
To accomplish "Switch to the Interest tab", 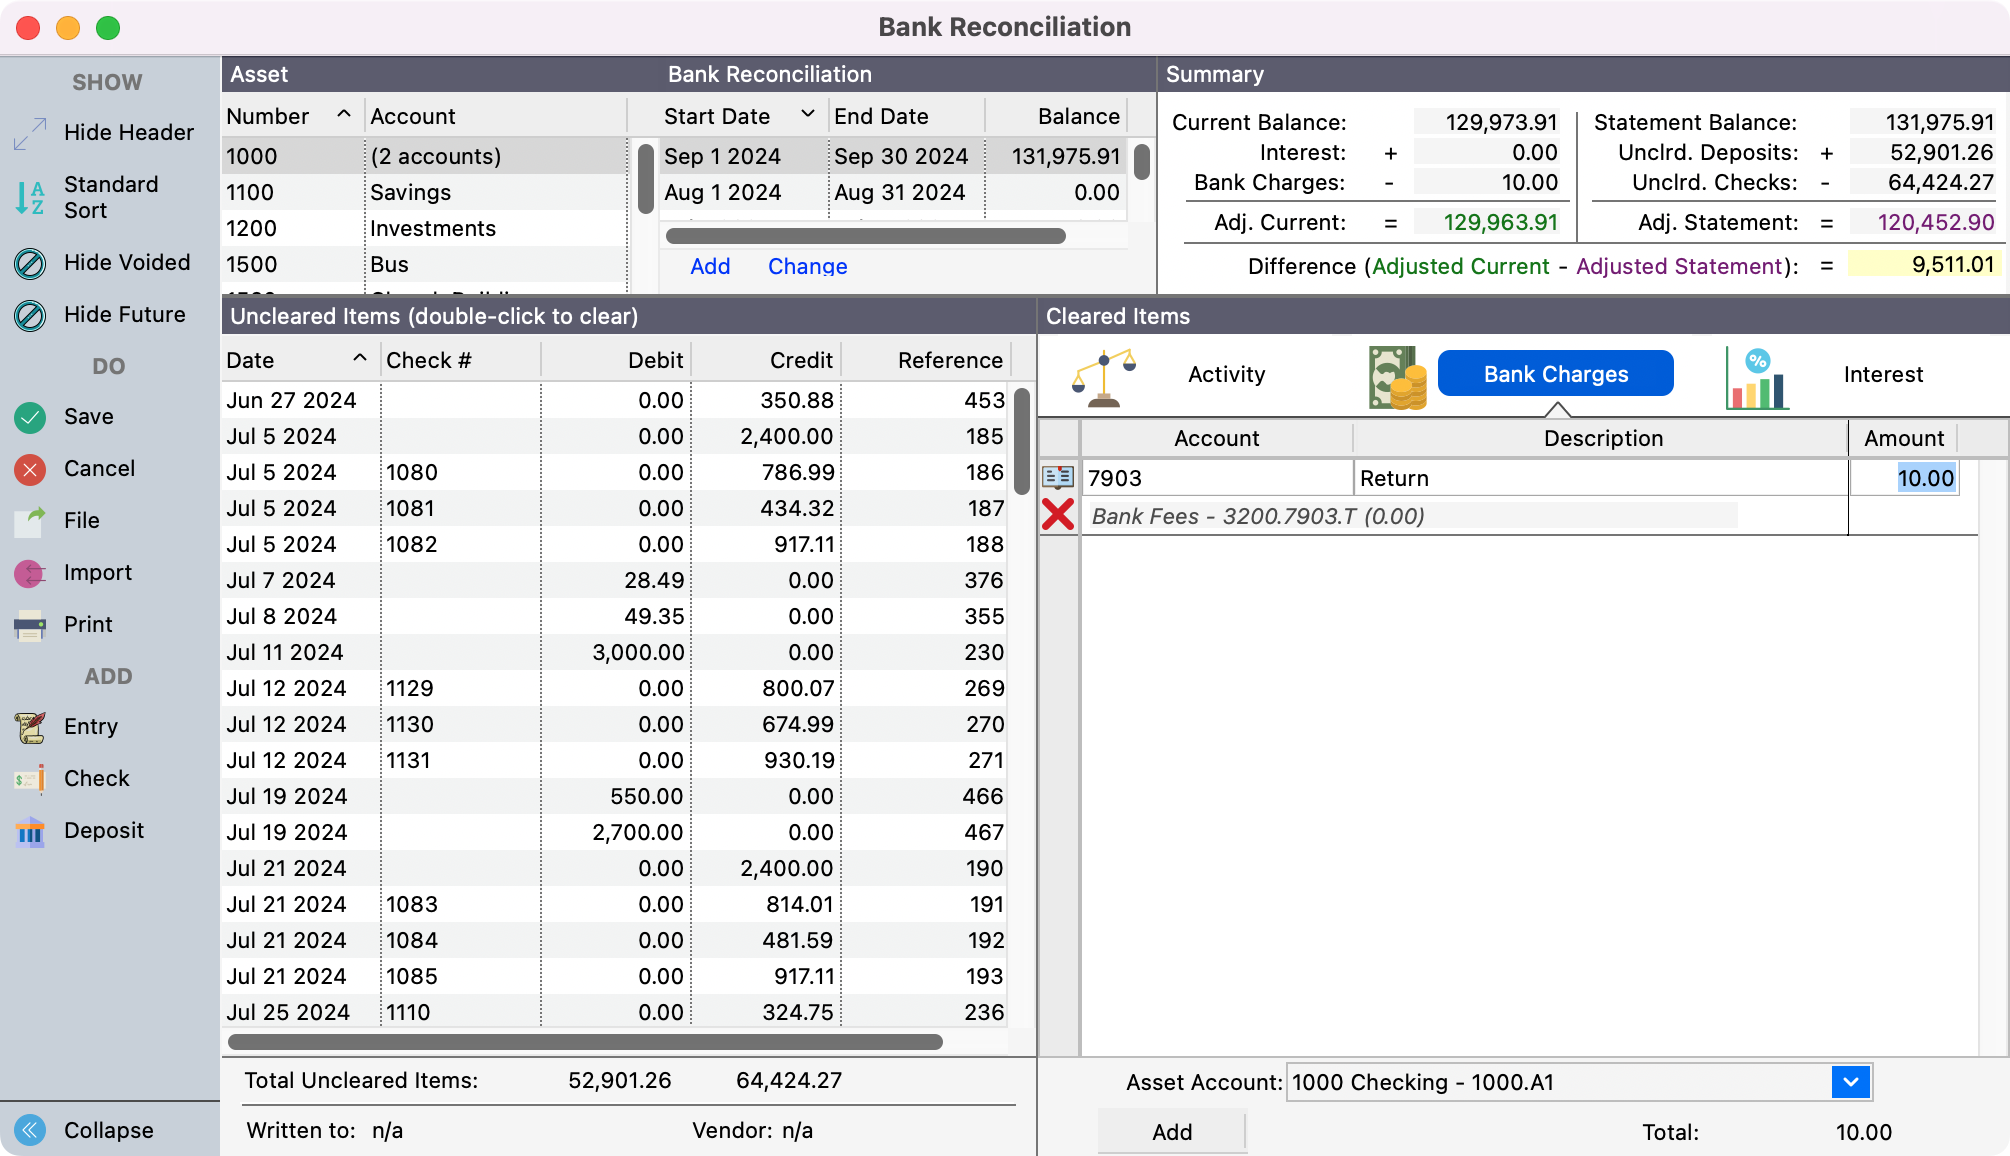I will click(1883, 374).
